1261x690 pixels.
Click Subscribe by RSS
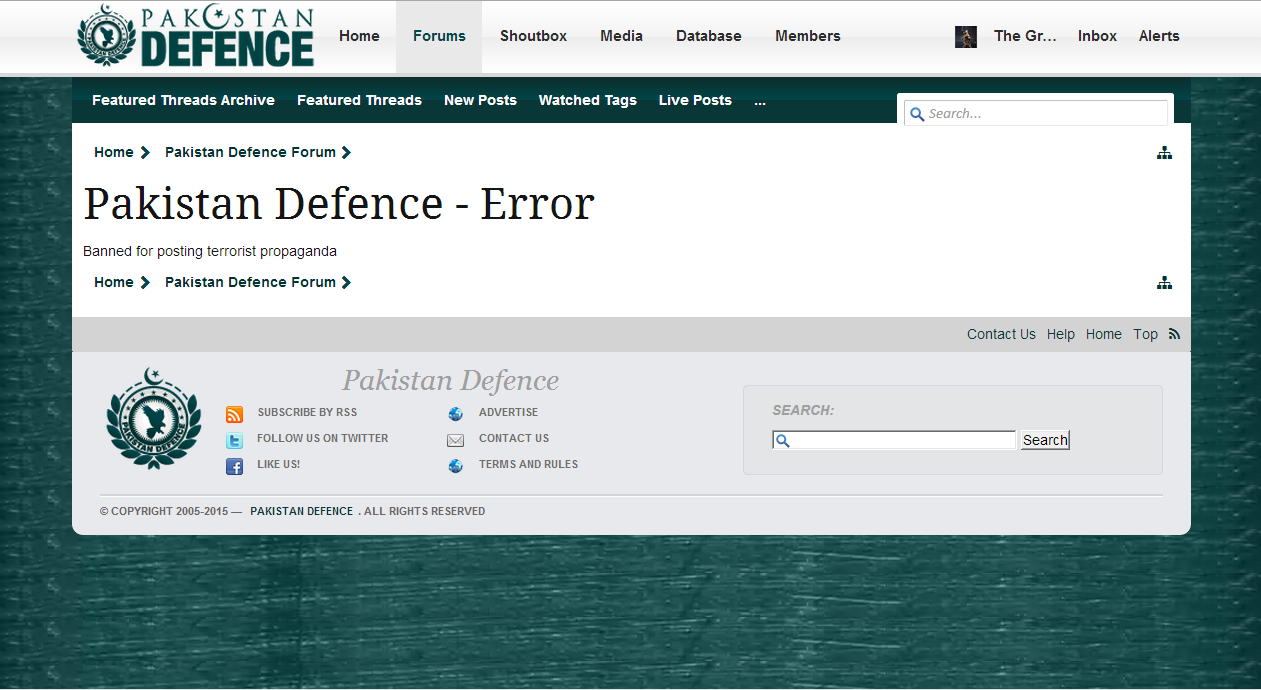[307, 412]
